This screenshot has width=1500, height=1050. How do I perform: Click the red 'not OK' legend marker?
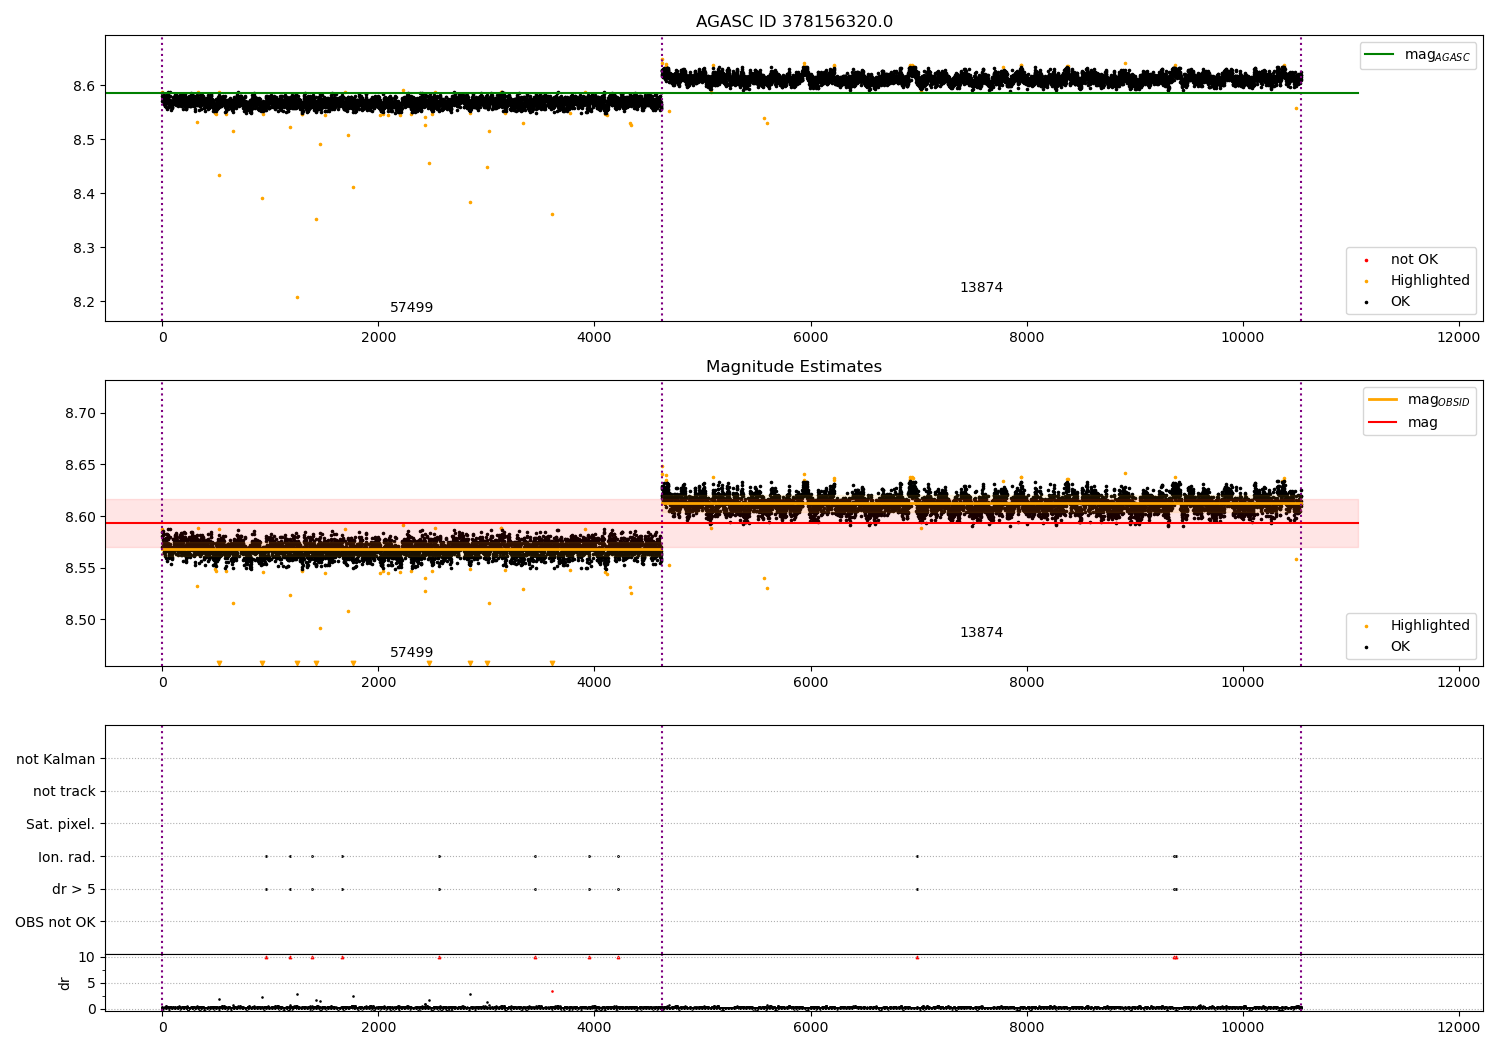1366,260
